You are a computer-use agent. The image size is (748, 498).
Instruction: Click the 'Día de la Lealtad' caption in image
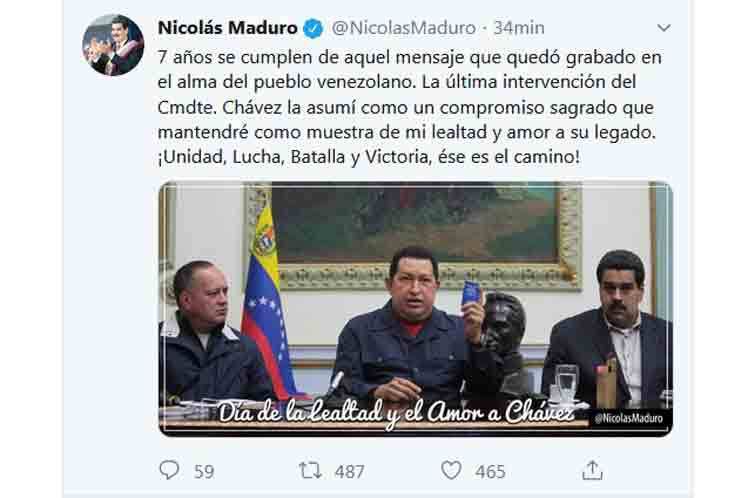[396, 412]
